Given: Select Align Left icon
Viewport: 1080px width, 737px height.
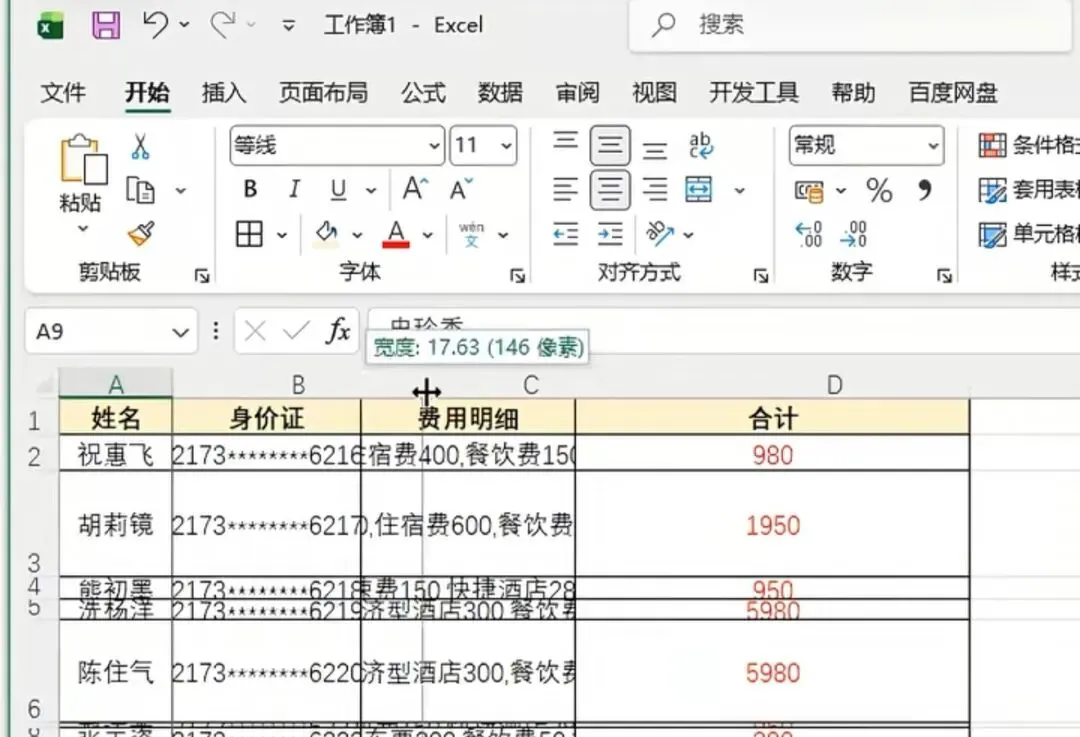Looking at the screenshot, I should 565,189.
